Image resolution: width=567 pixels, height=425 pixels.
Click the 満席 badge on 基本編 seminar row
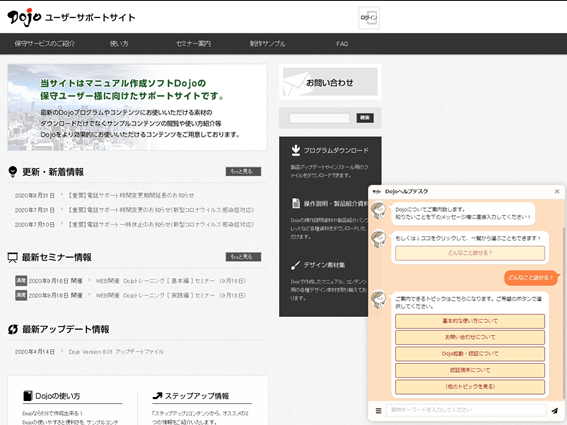click(21, 281)
